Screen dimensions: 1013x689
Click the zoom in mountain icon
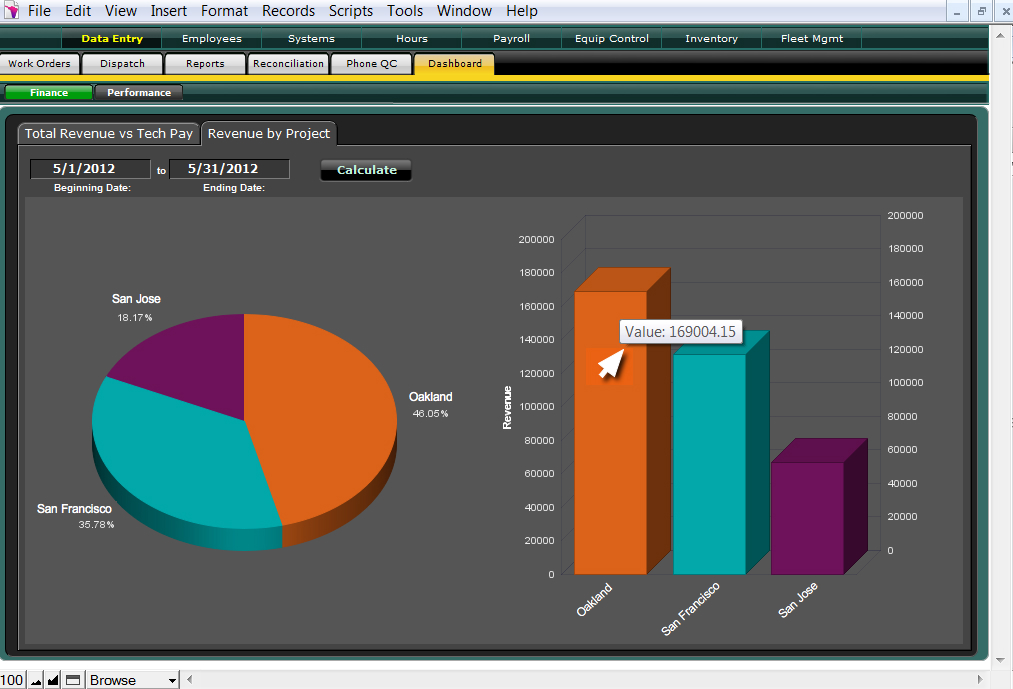tap(54, 680)
